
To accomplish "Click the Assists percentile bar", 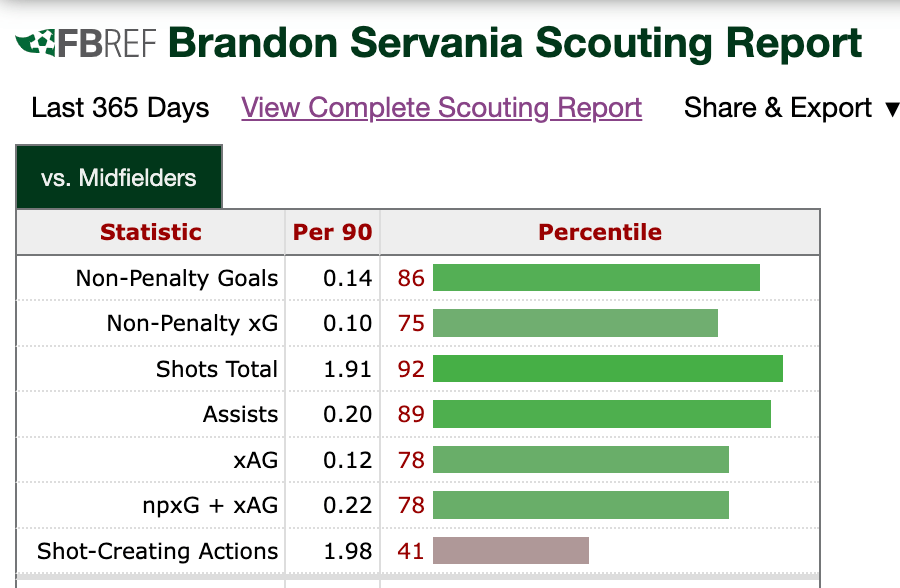I will tap(601, 415).
